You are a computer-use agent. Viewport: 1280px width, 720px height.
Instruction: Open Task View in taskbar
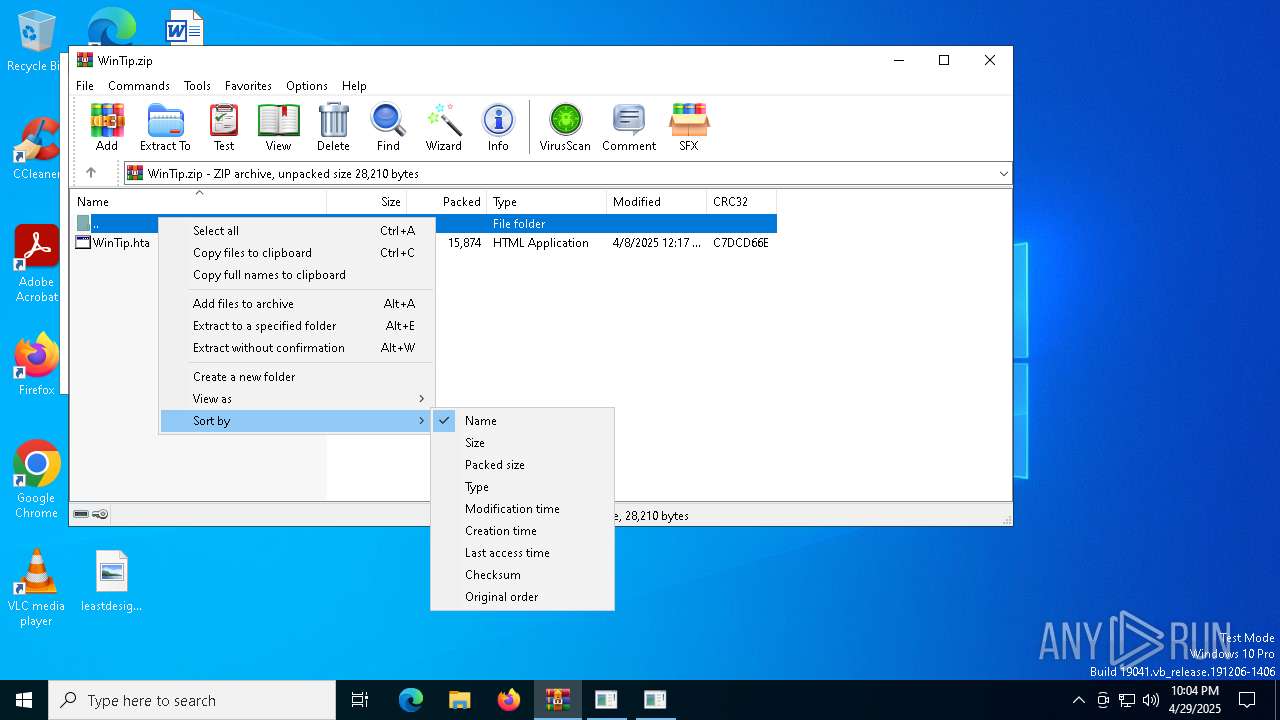coord(360,700)
